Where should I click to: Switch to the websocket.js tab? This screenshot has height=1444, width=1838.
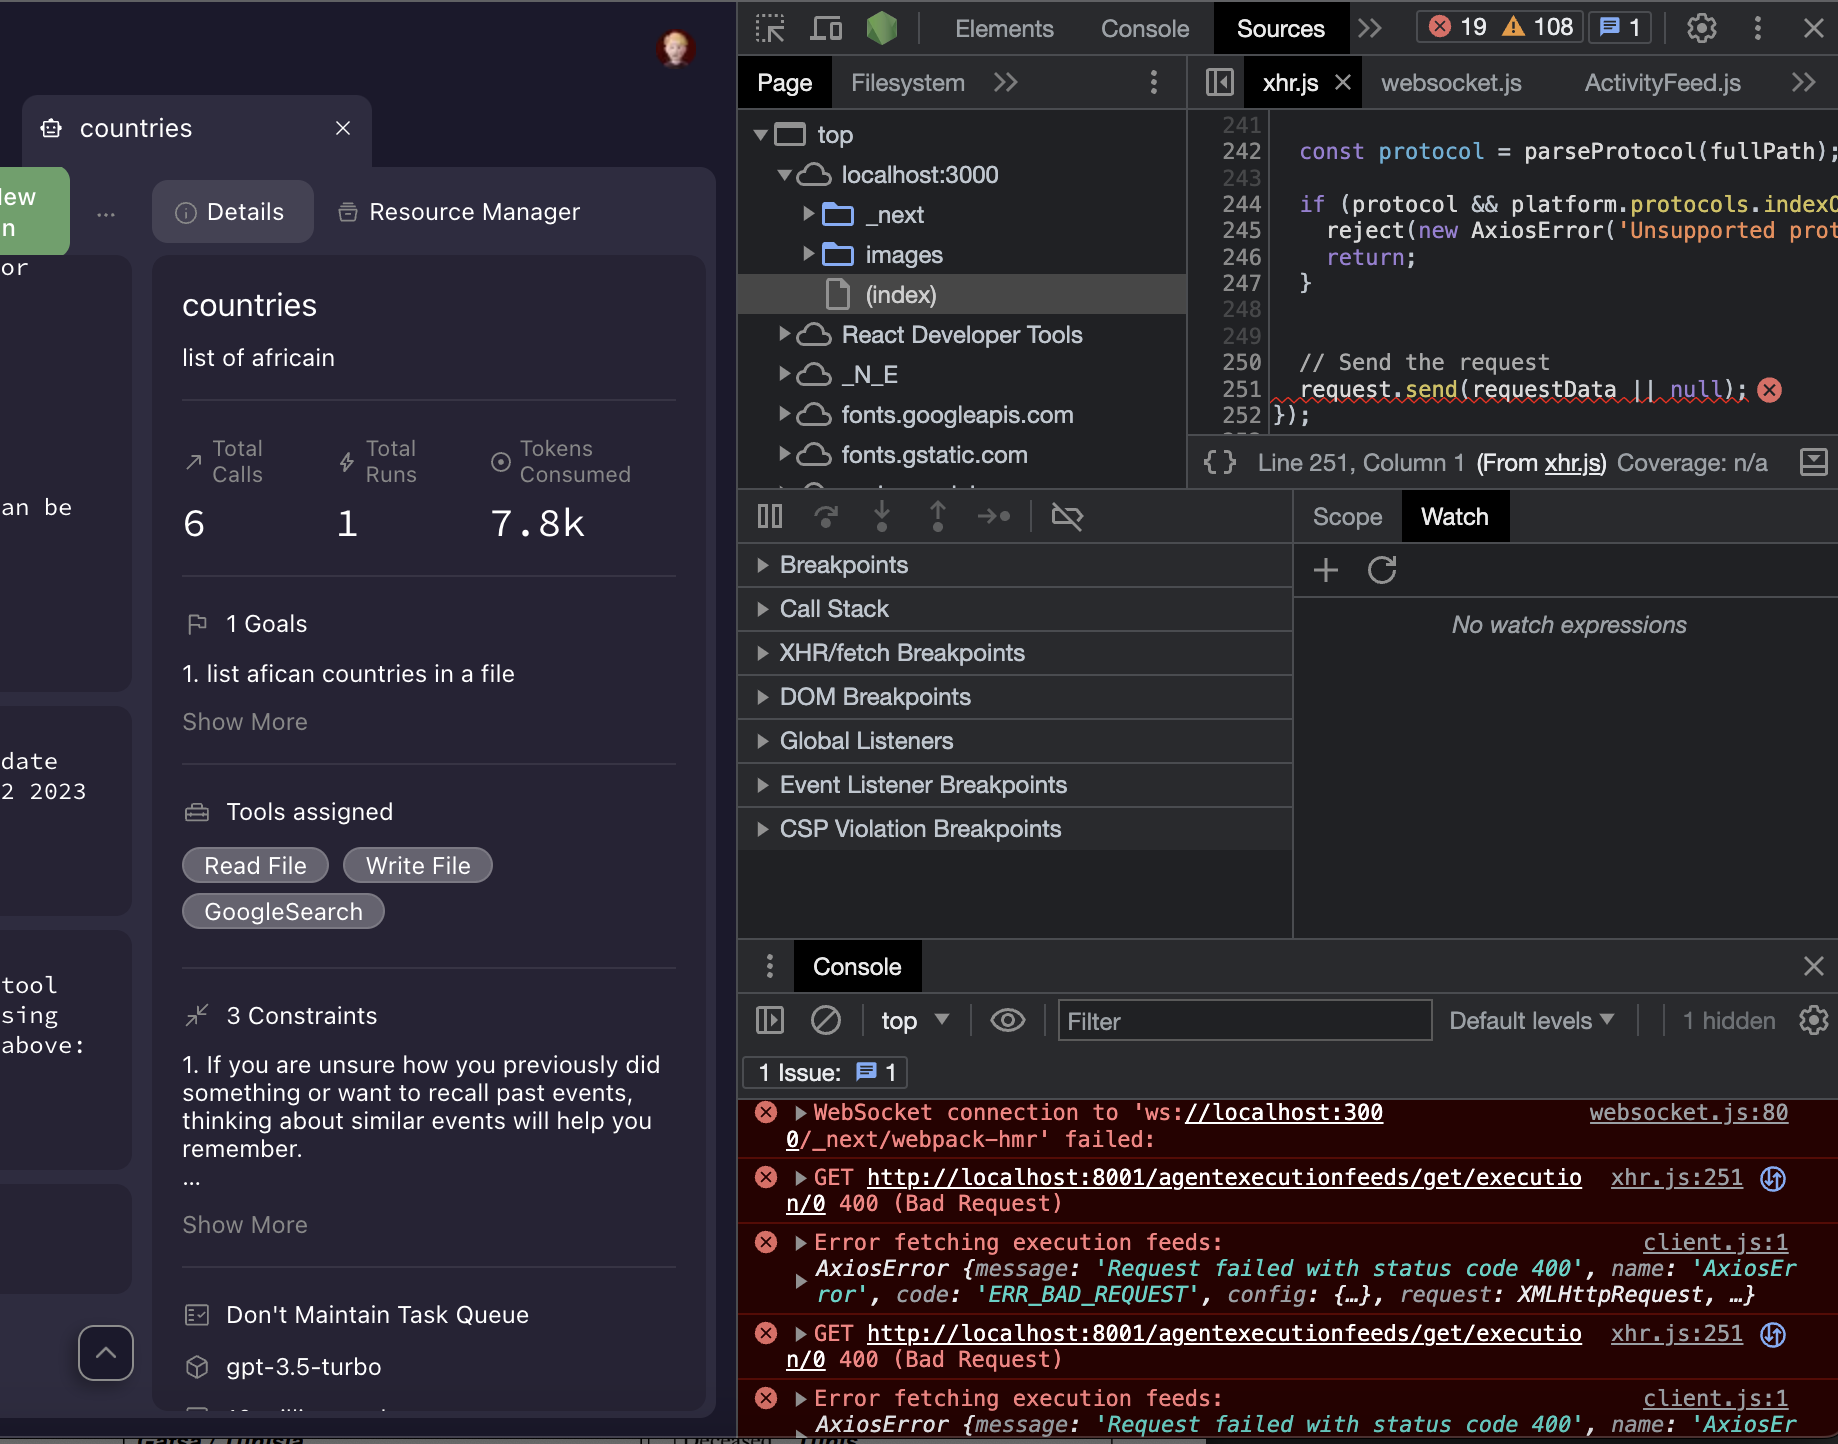click(1451, 82)
